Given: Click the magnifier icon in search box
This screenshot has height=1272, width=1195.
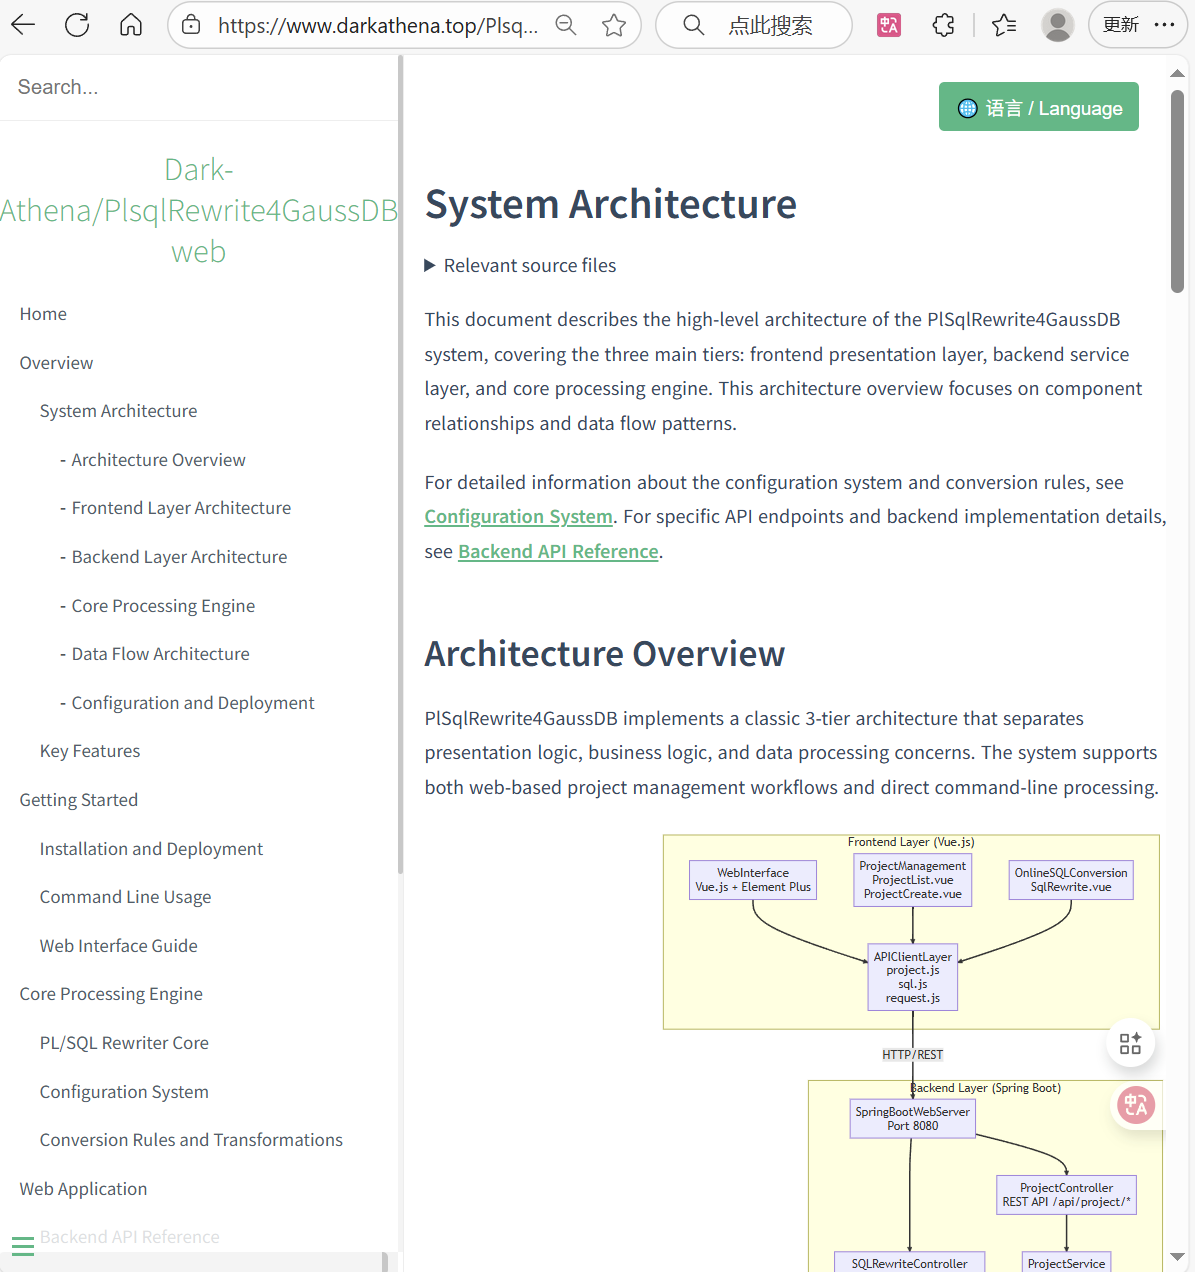Looking at the screenshot, I should click(694, 25).
